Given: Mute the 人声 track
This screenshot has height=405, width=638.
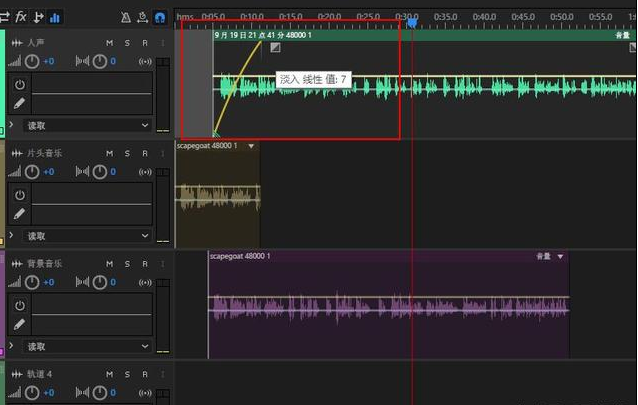Looking at the screenshot, I should click(110, 43).
